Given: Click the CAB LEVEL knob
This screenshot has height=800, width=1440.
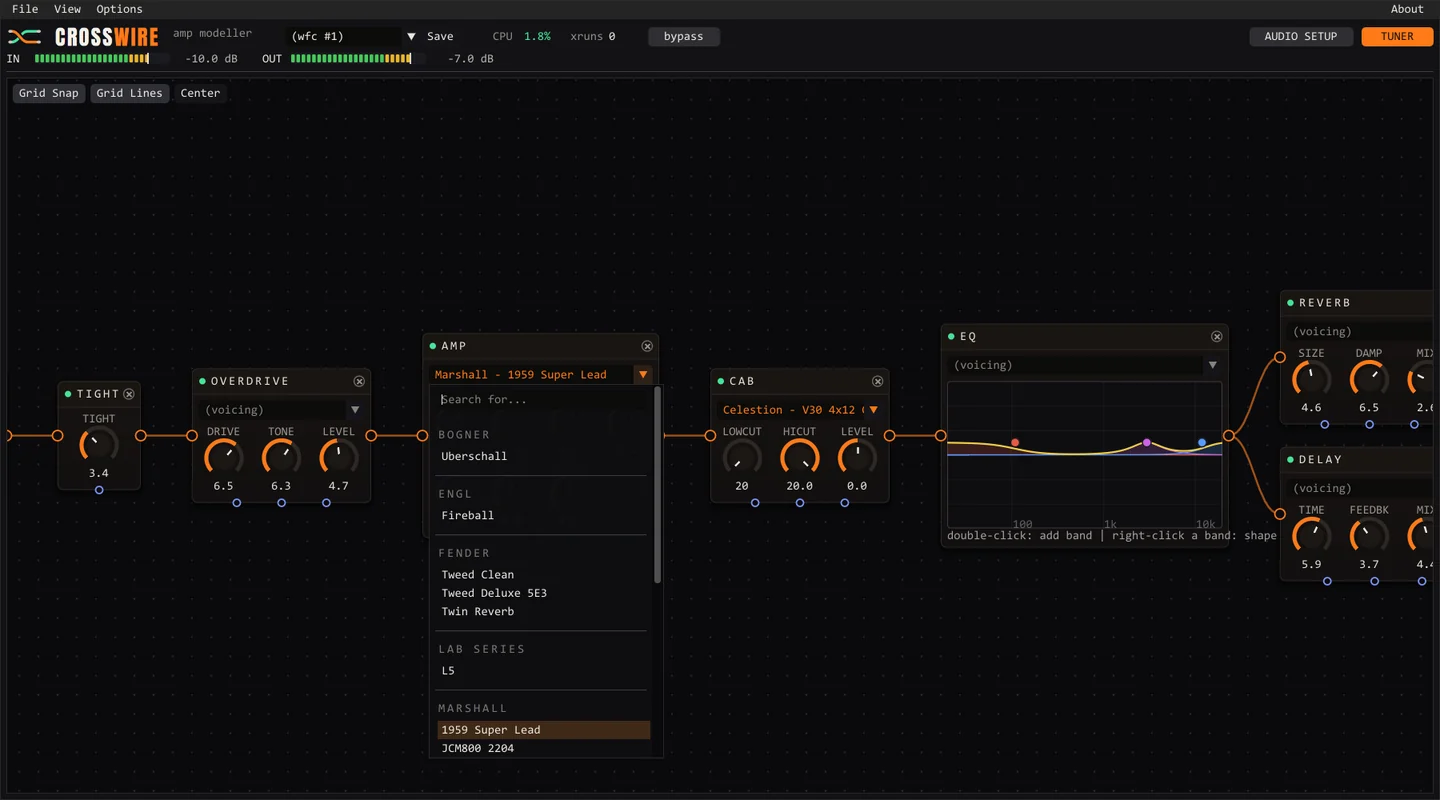Looking at the screenshot, I should pyautogui.click(x=857, y=458).
